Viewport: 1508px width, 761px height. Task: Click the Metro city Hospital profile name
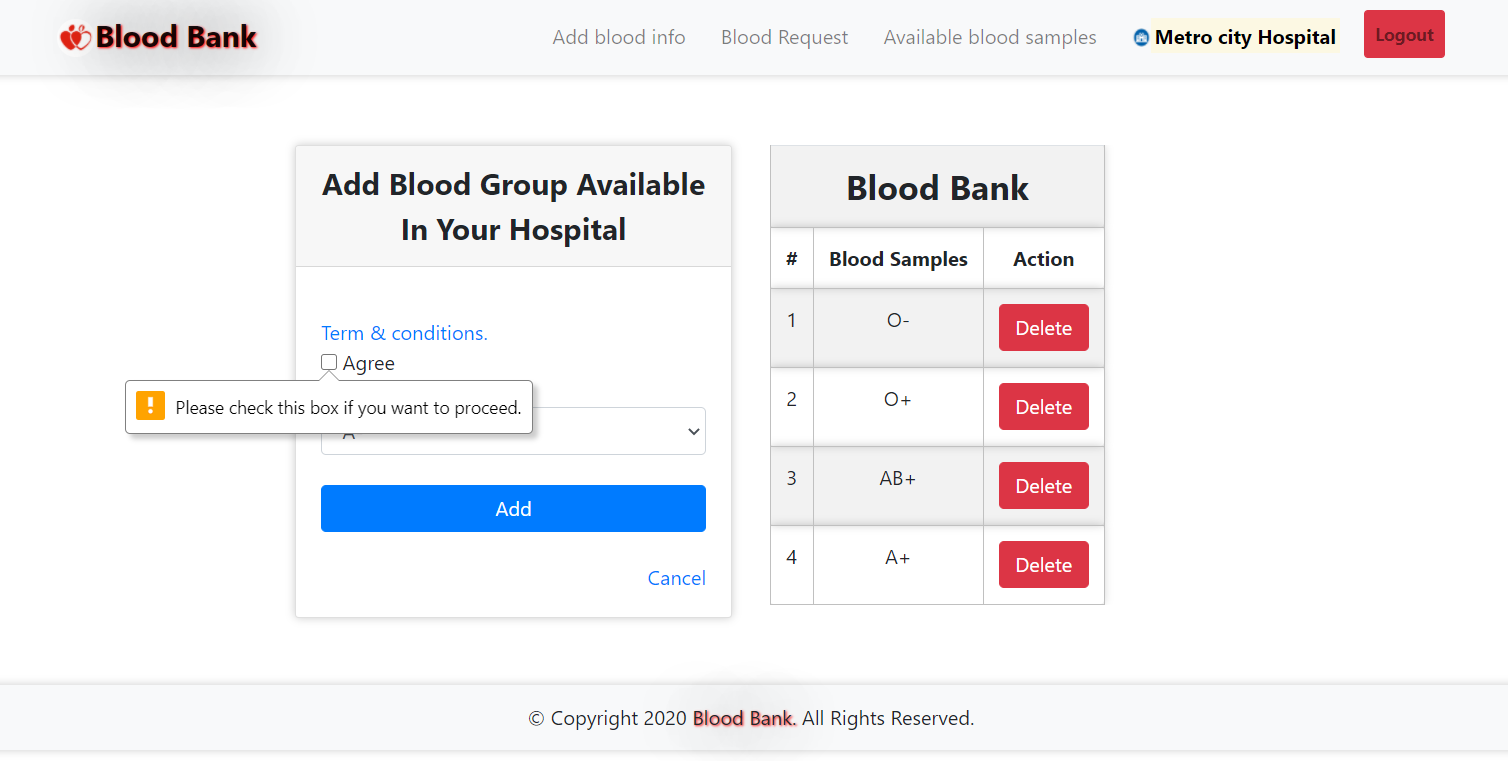(1245, 38)
